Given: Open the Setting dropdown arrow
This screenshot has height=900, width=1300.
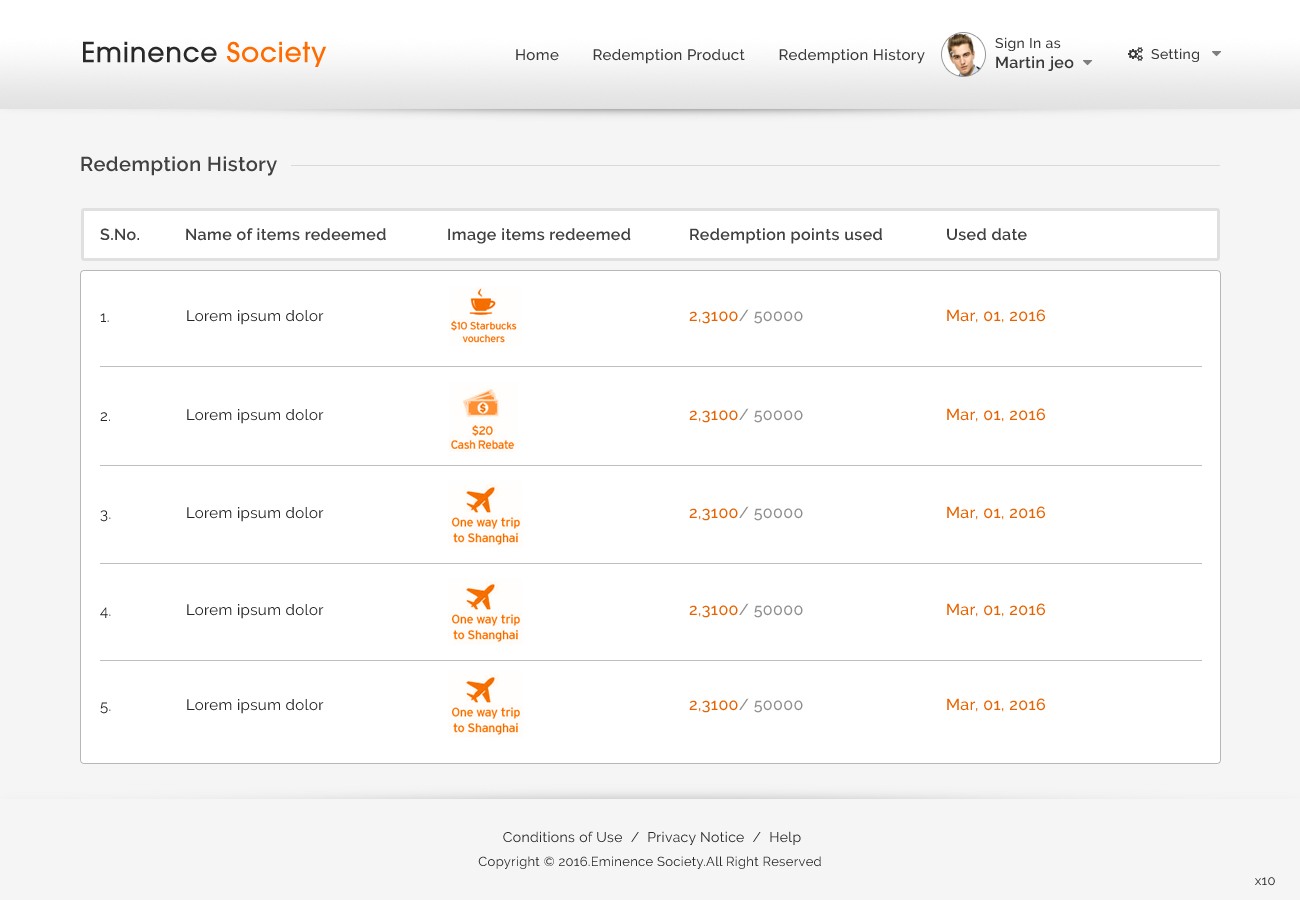Looking at the screenshot, I should pos(1216,54).
